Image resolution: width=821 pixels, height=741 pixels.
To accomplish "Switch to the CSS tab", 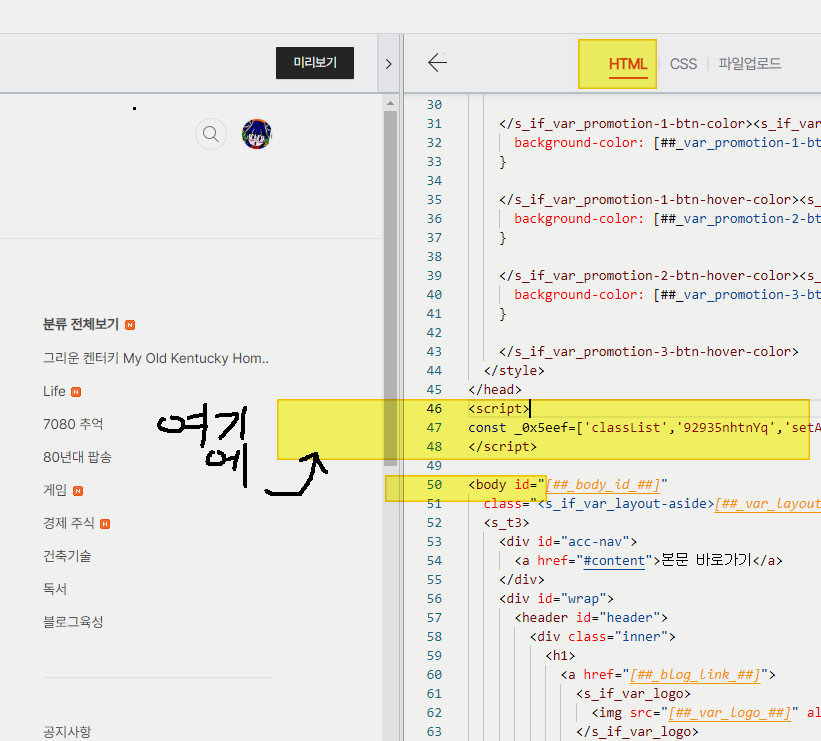I will (683, 64).
